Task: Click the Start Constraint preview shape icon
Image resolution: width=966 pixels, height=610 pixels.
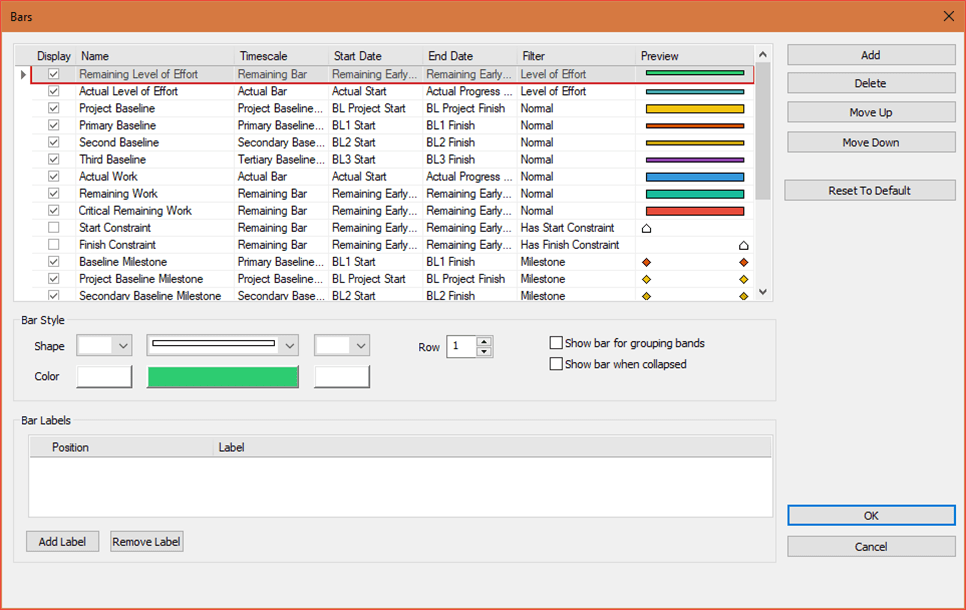Action: pyautogui.click(x=646, y=229)
